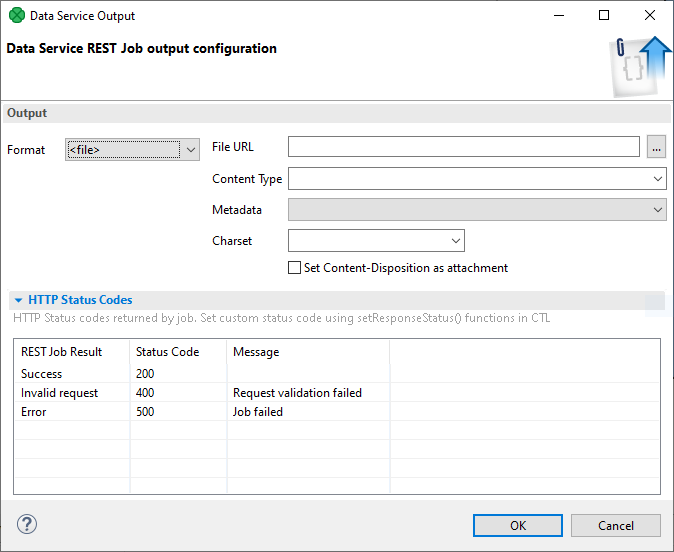Image resolution: width=674 pixels, height=552 pixels.
Task: Click the File URL browse button
Action: (656, 147)
